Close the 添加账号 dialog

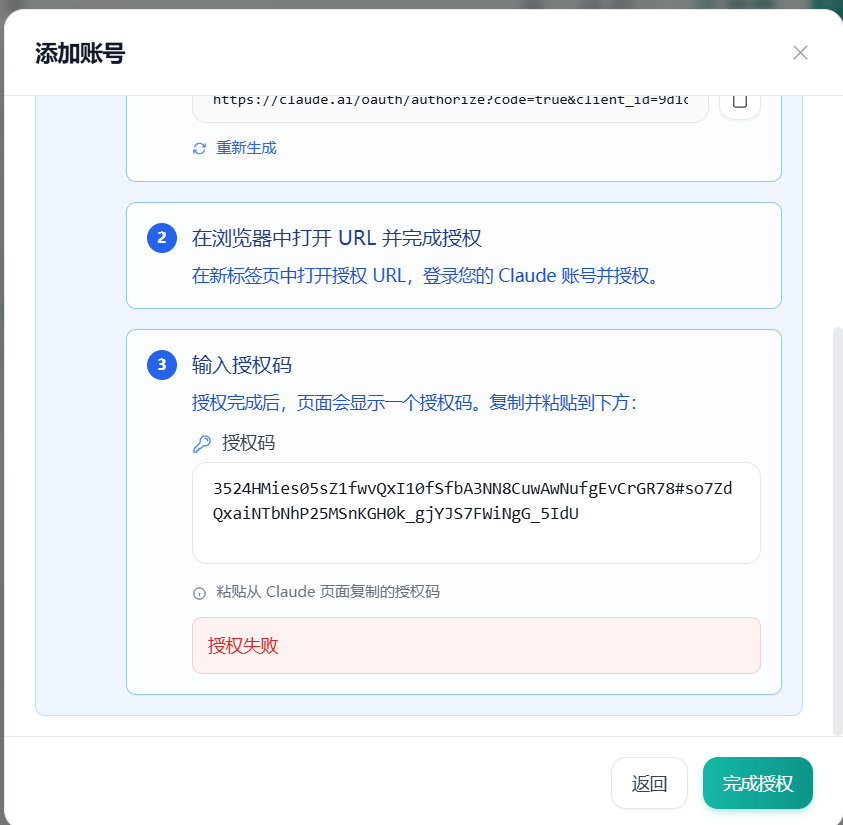pyautogui.click(x=800, y=53)
